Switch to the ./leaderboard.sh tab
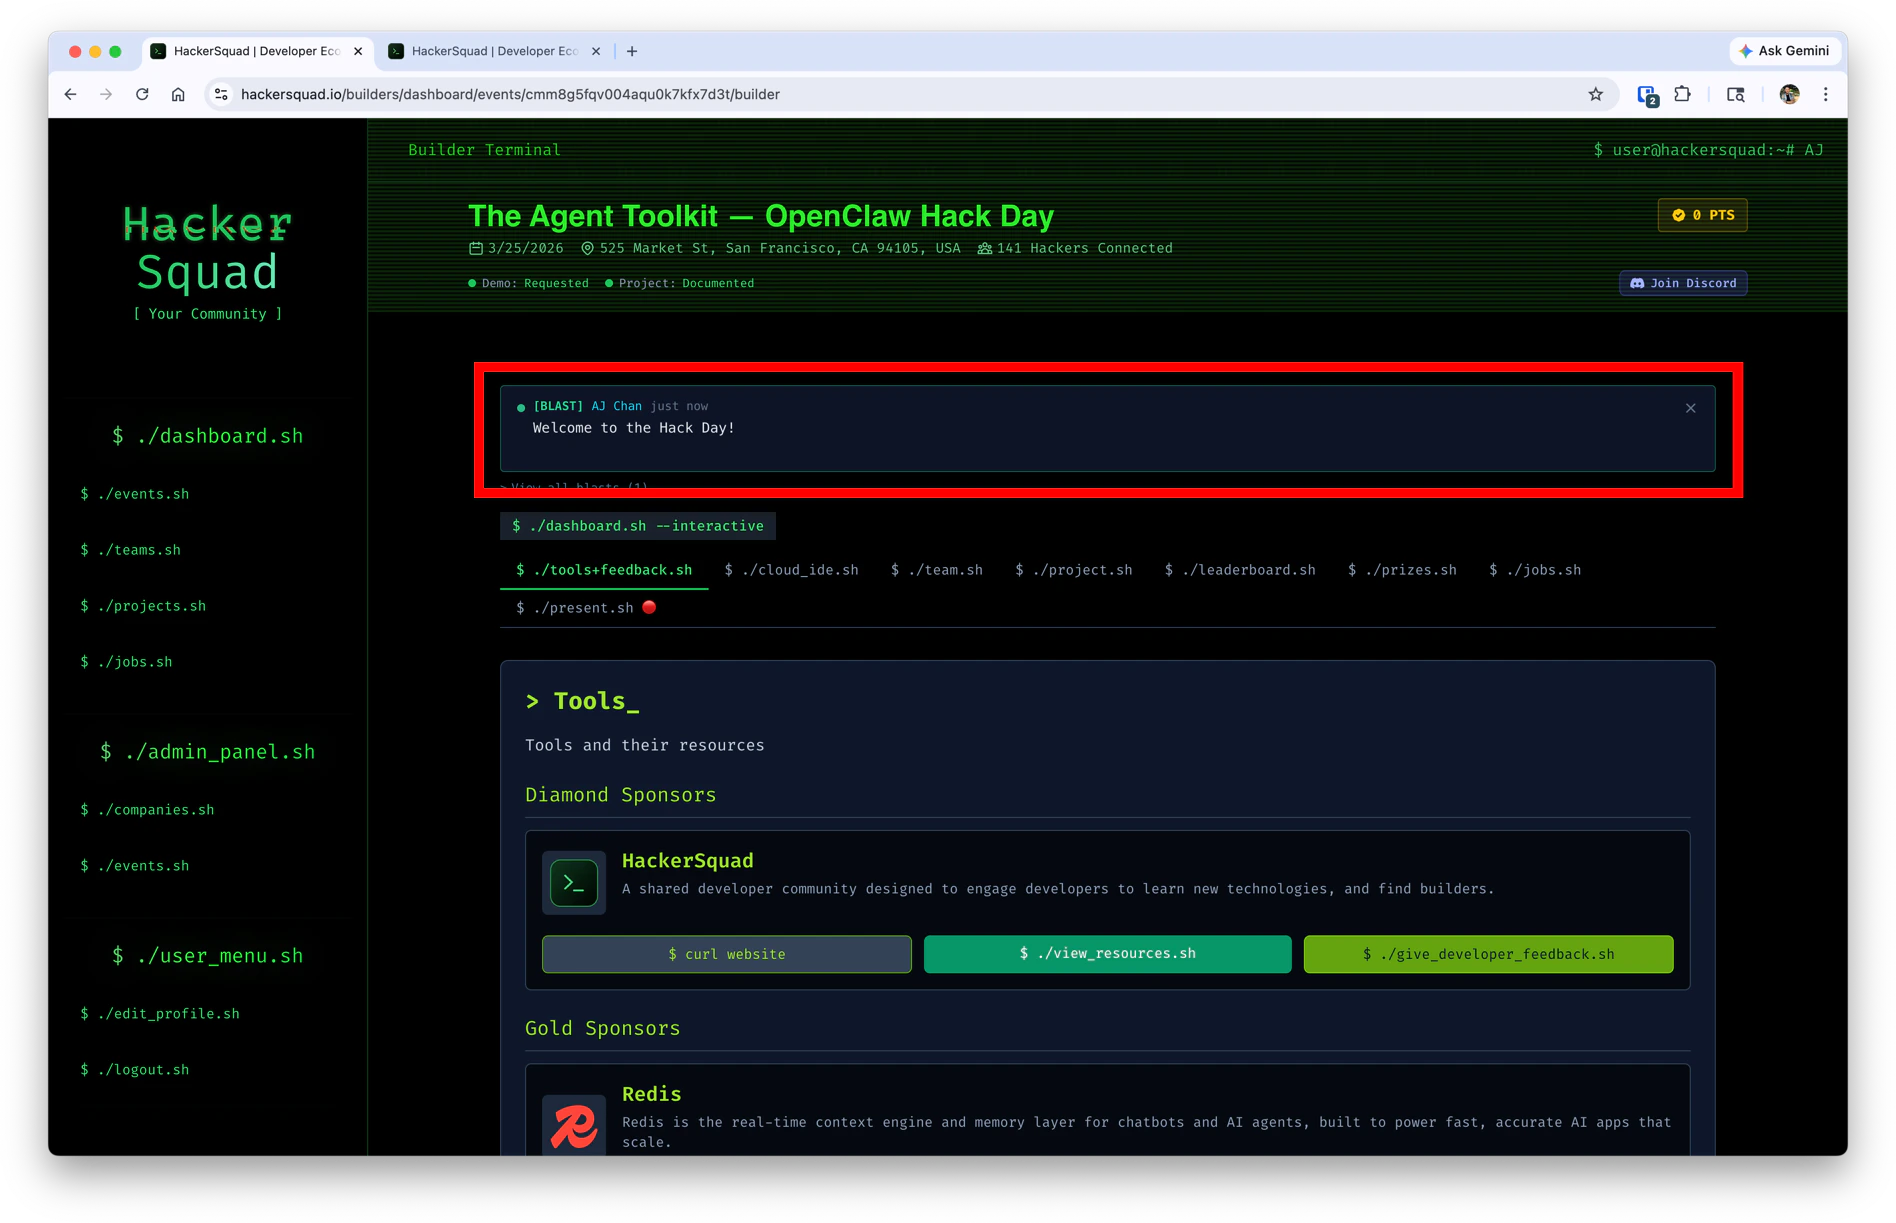 click(x=1239, y=570)
